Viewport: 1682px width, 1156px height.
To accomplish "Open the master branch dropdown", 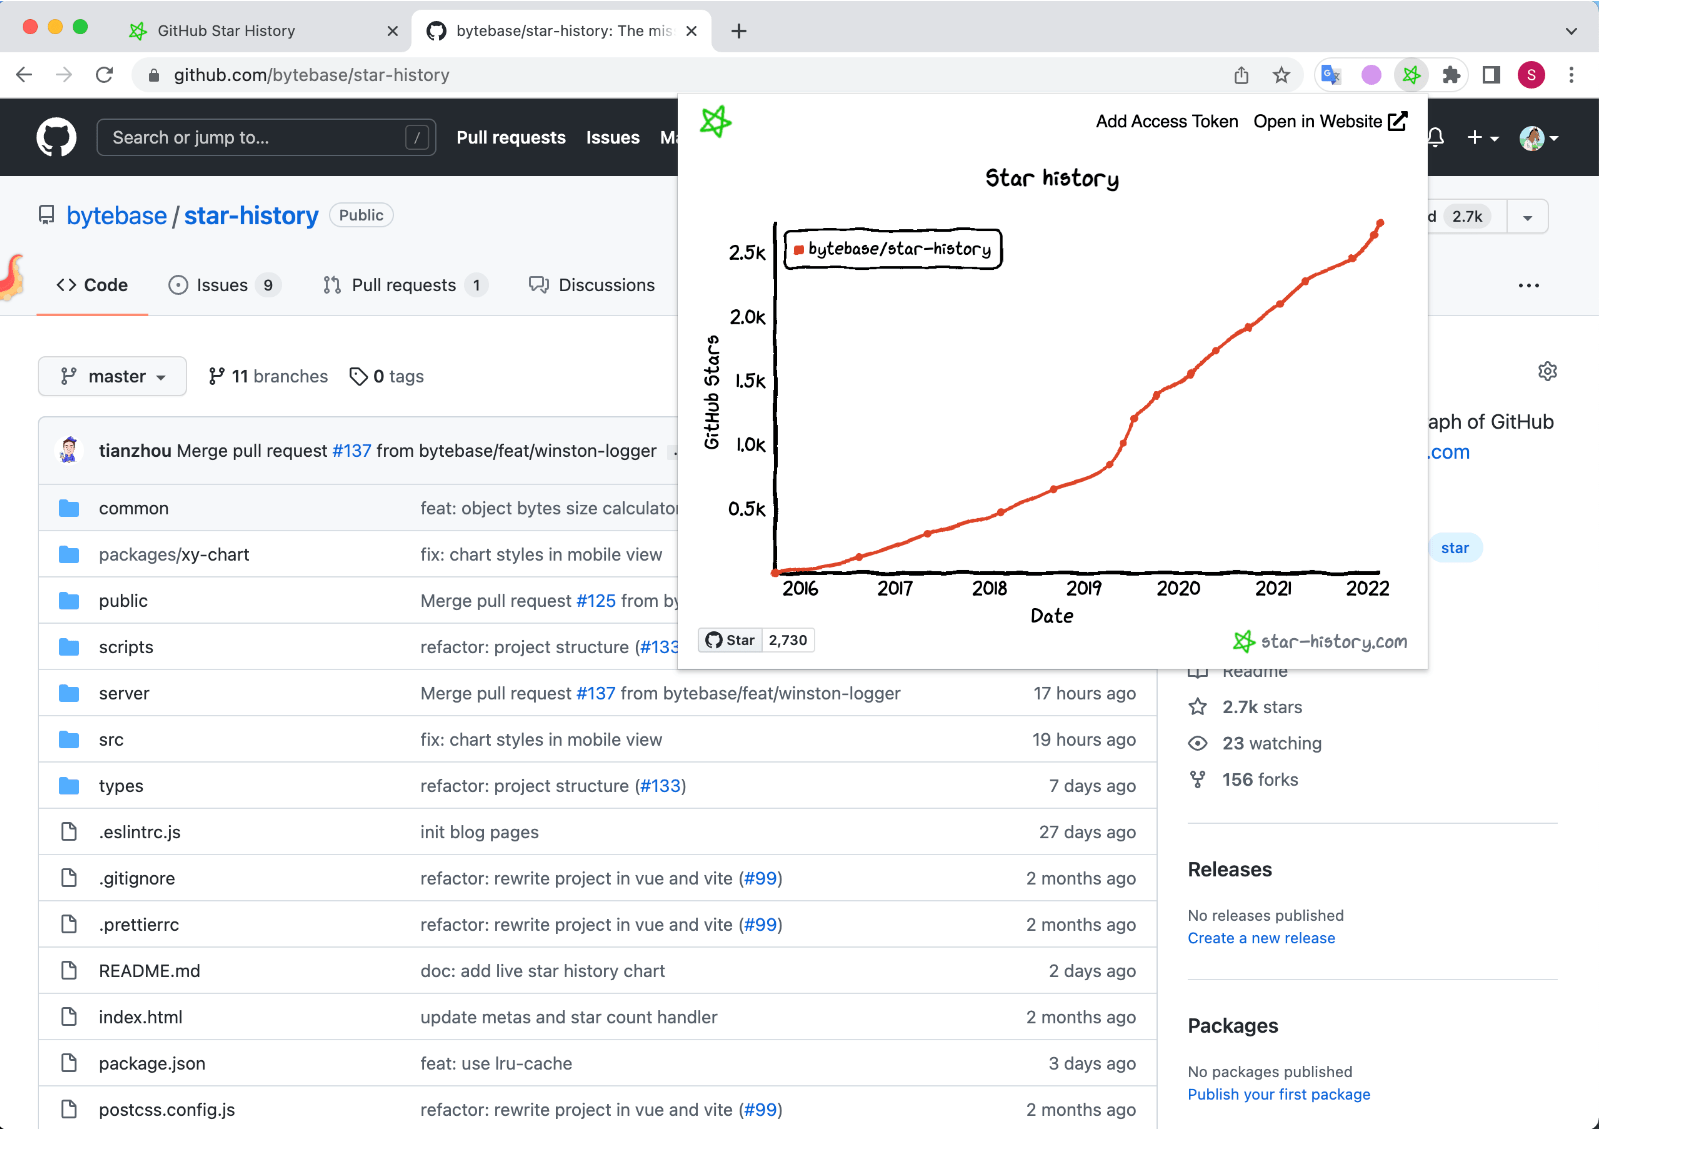I will click(112, 376).
